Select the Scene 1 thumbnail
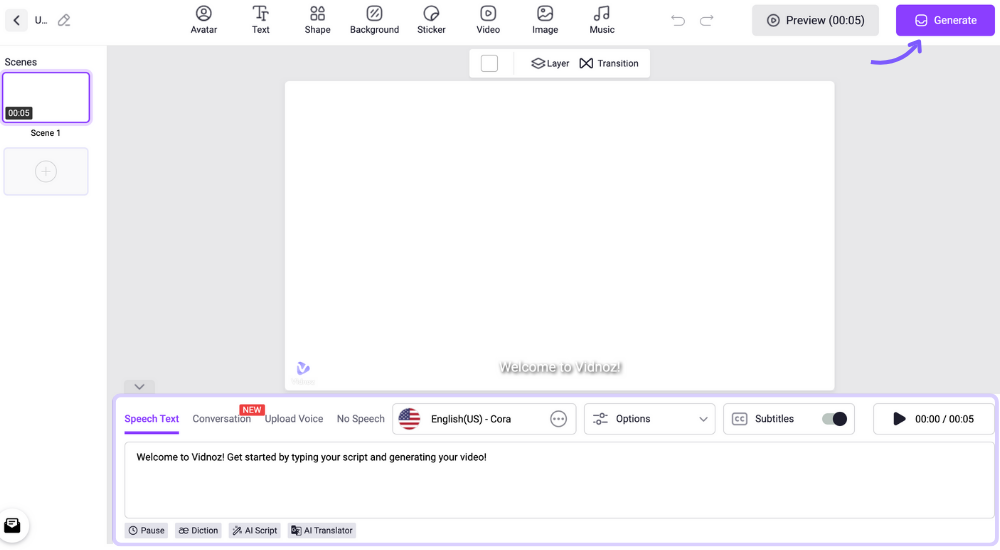 click(x=46, y=97)
